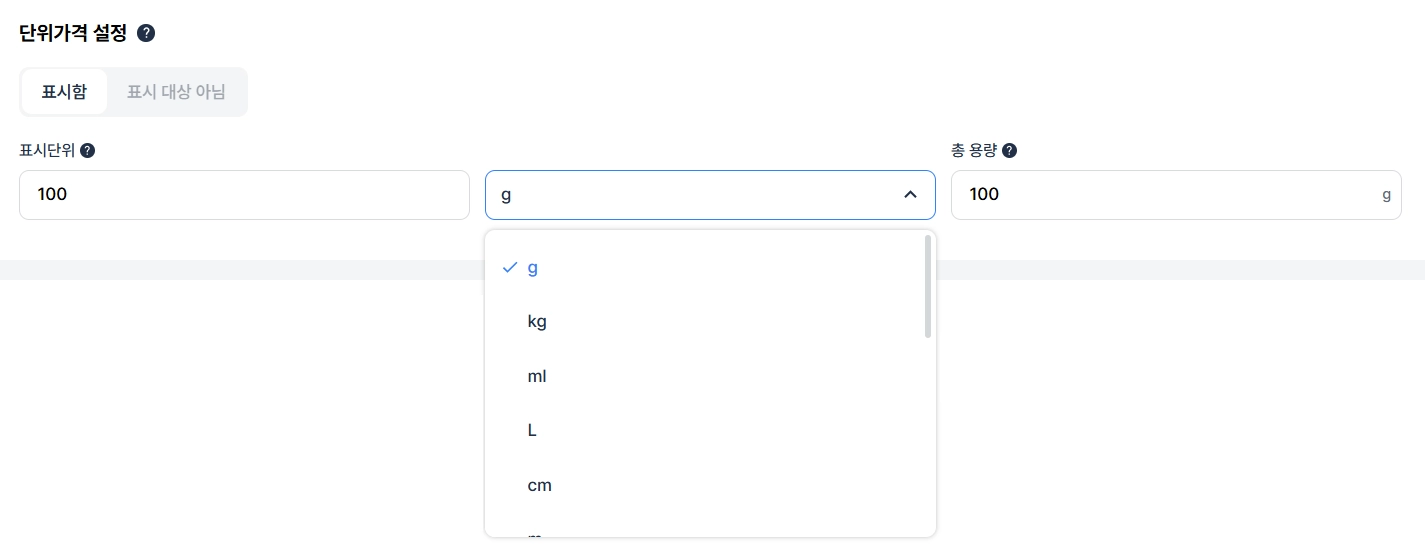Click the 총 용량 field label
The image size is (1425, 550).
point(974,151)
